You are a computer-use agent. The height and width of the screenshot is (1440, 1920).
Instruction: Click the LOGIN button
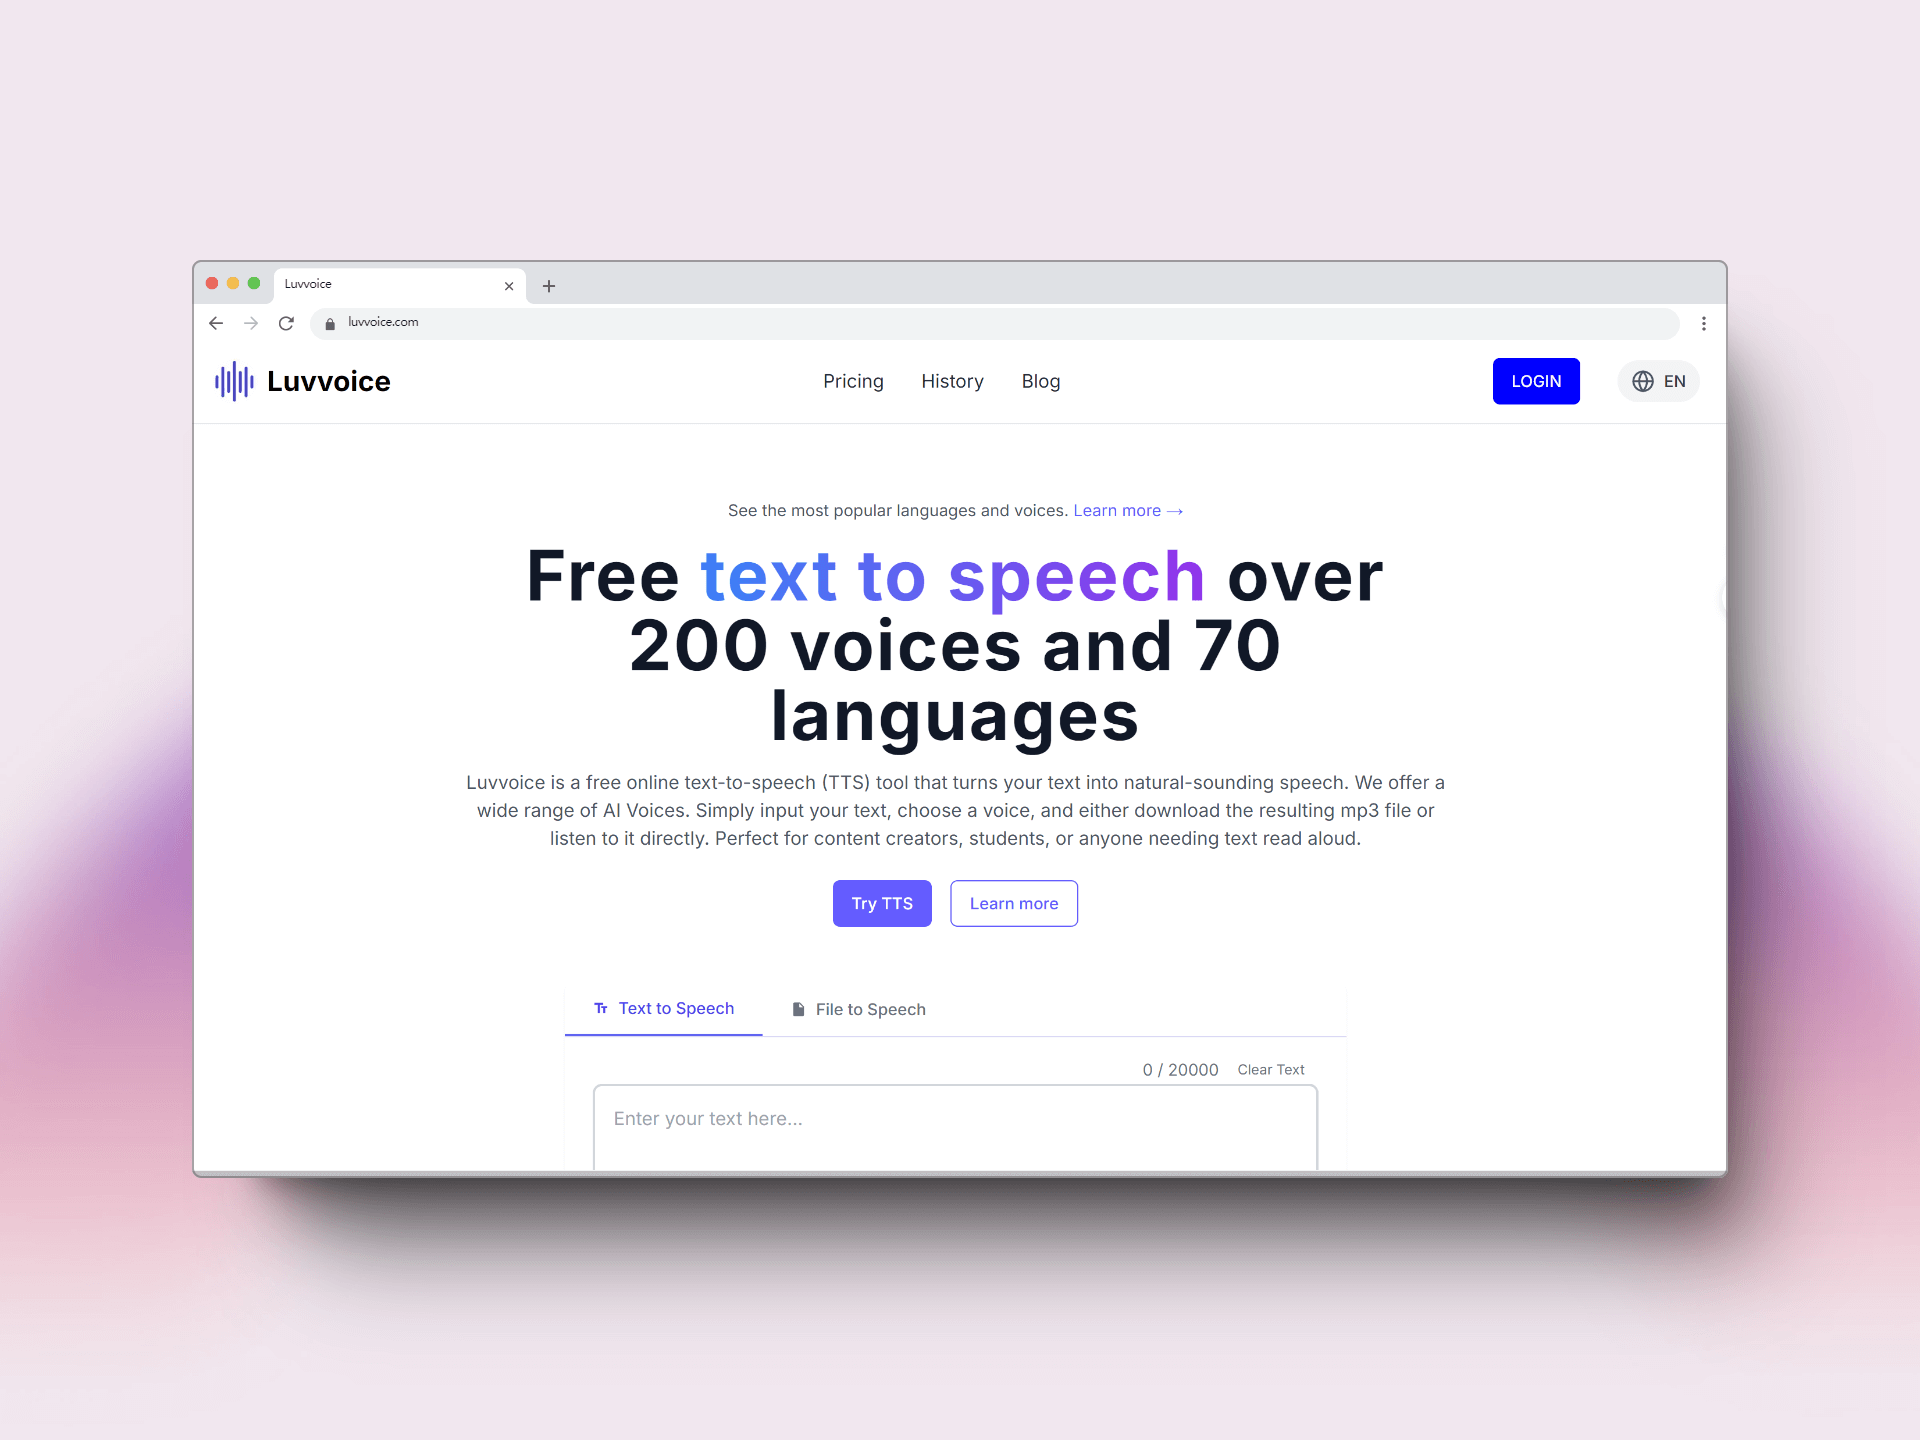(x=1534, y=380)
